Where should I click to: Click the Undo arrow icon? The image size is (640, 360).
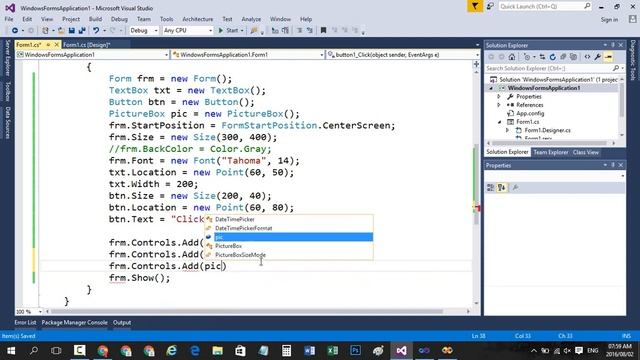click(96, 31)
